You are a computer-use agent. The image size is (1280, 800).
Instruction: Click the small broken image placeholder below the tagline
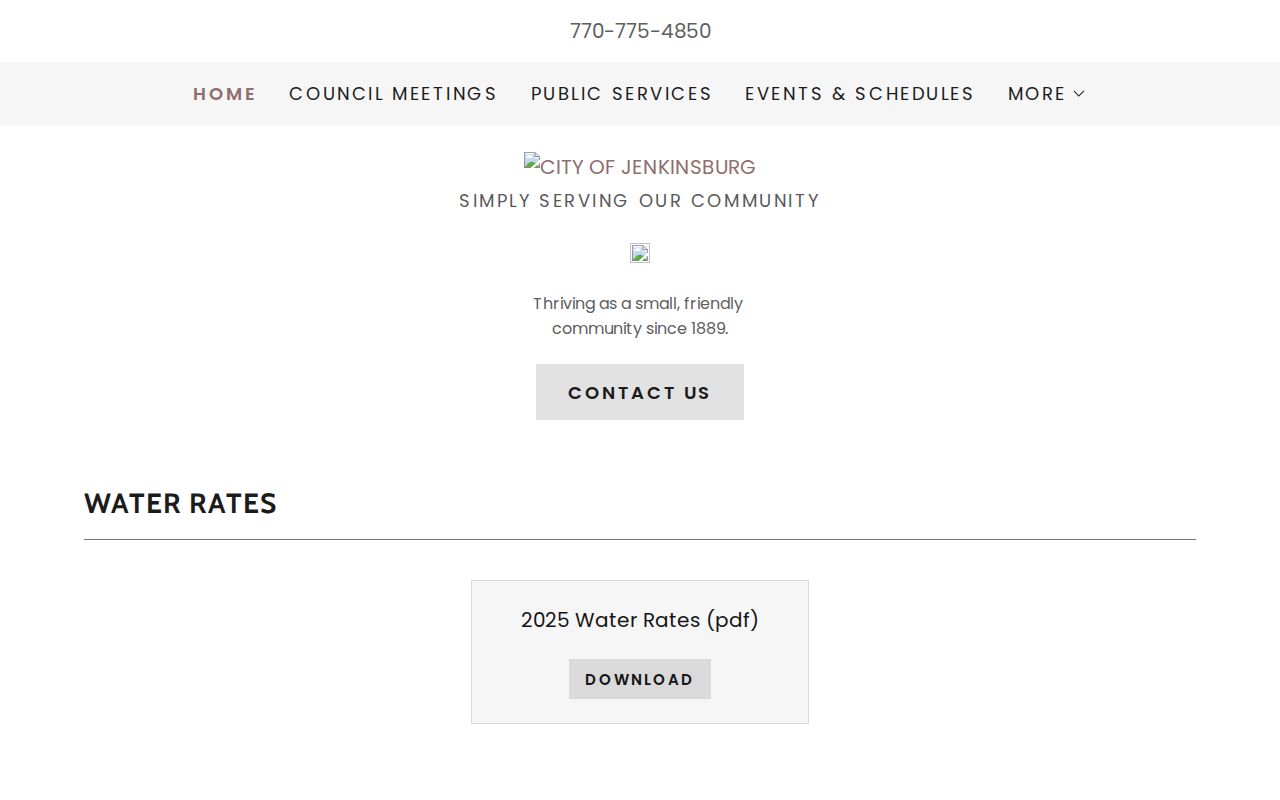coord(640,253)
